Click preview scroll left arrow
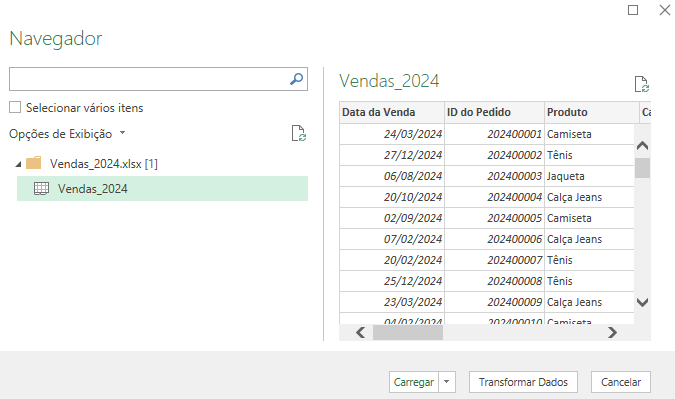The height and width of the screenshot is (399, 675). (361, 332)
